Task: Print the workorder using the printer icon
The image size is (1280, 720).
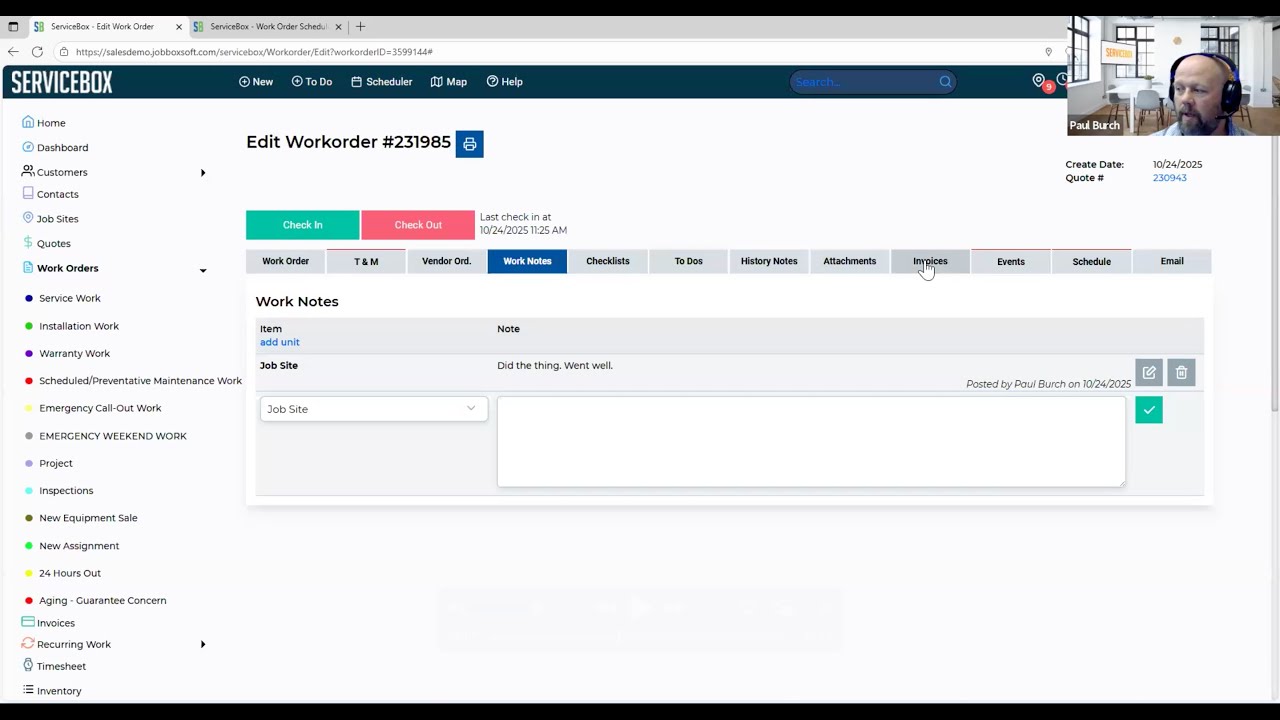Action: click(469, 144)
